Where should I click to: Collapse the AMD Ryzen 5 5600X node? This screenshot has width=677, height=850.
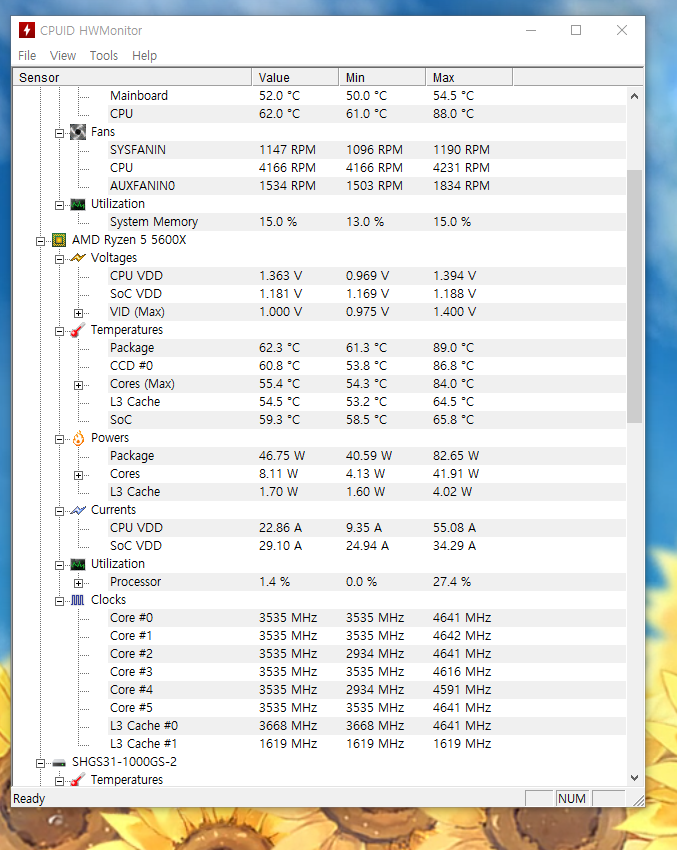40,241
